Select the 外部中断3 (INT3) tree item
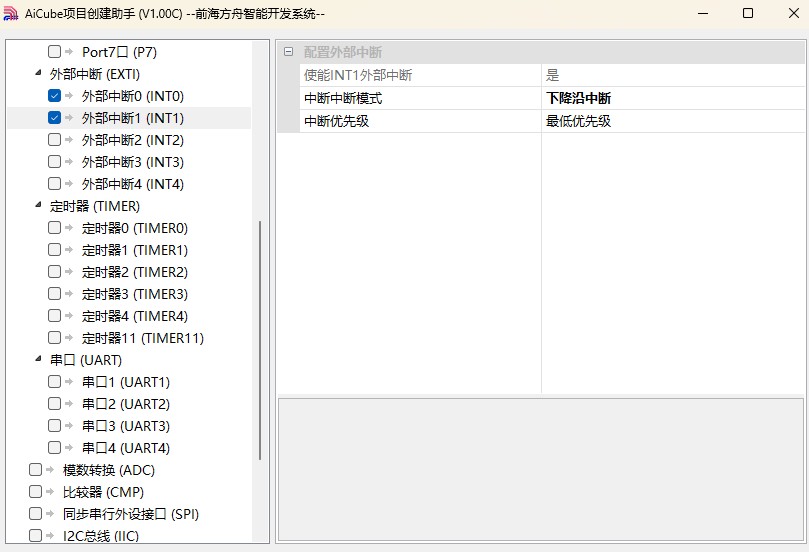The height and width of the screenshot is (552, 809). [x=133, y=162]
